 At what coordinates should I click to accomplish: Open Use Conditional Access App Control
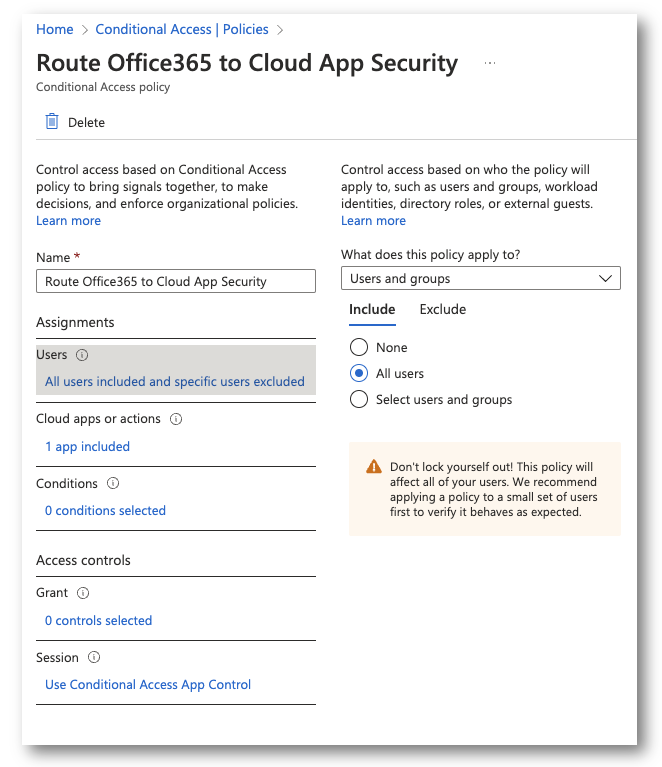[148, 685]
